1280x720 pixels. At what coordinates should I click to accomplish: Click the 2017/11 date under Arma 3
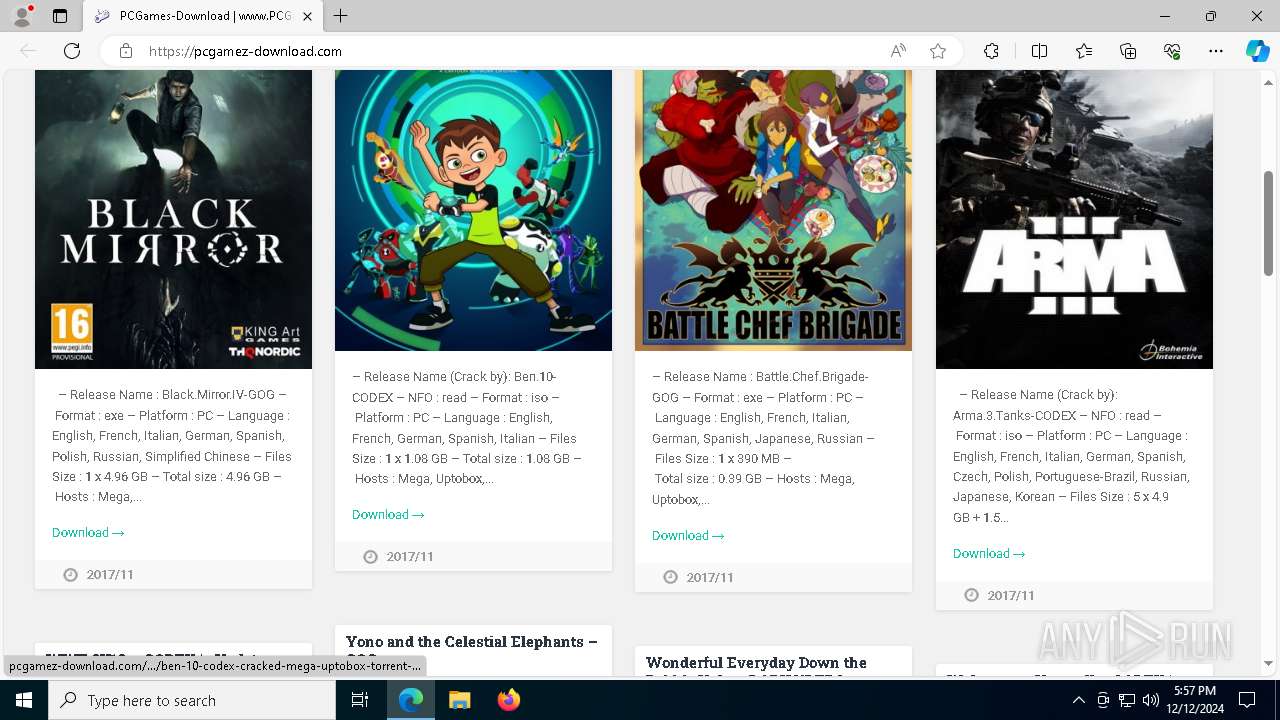(x=1011, y=596)
